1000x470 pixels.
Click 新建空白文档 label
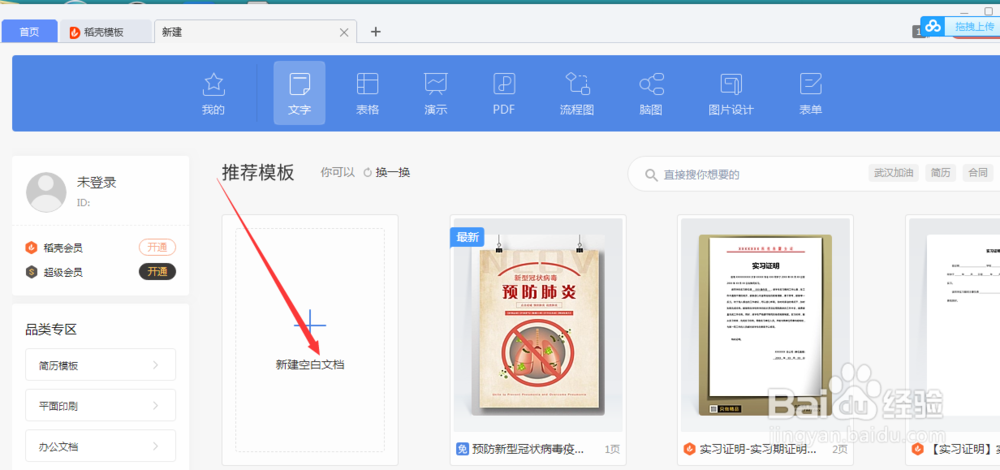pyautogui.click(x=310, y=365)
